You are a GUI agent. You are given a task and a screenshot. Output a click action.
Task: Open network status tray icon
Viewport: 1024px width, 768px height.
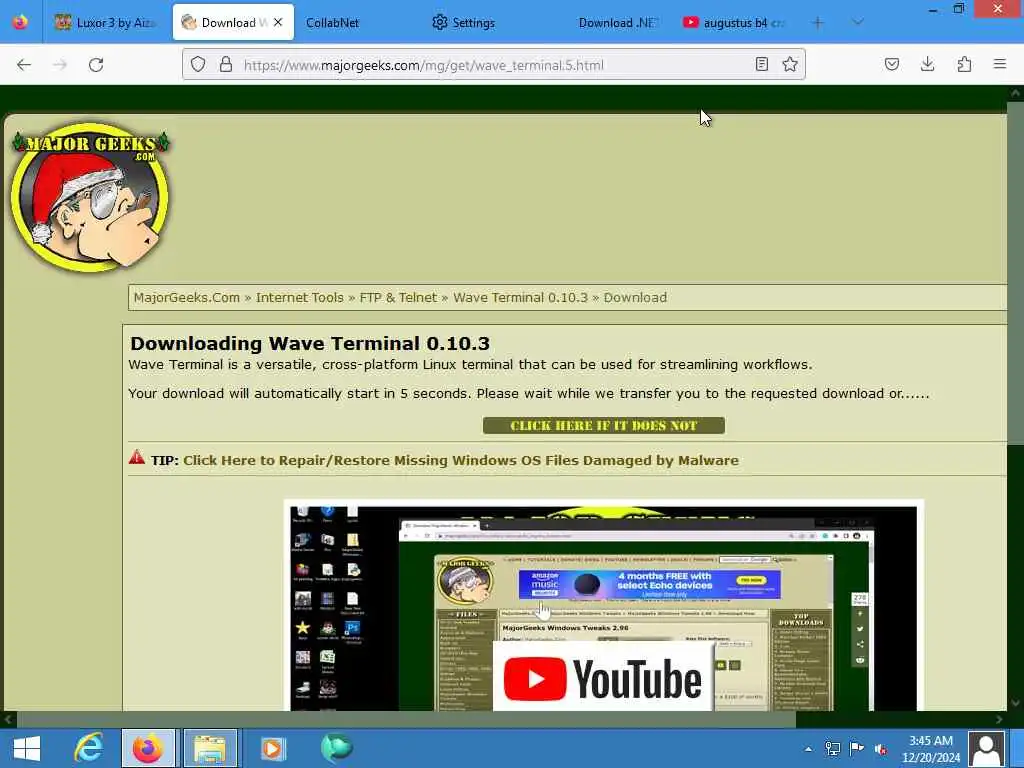[832, 748]
